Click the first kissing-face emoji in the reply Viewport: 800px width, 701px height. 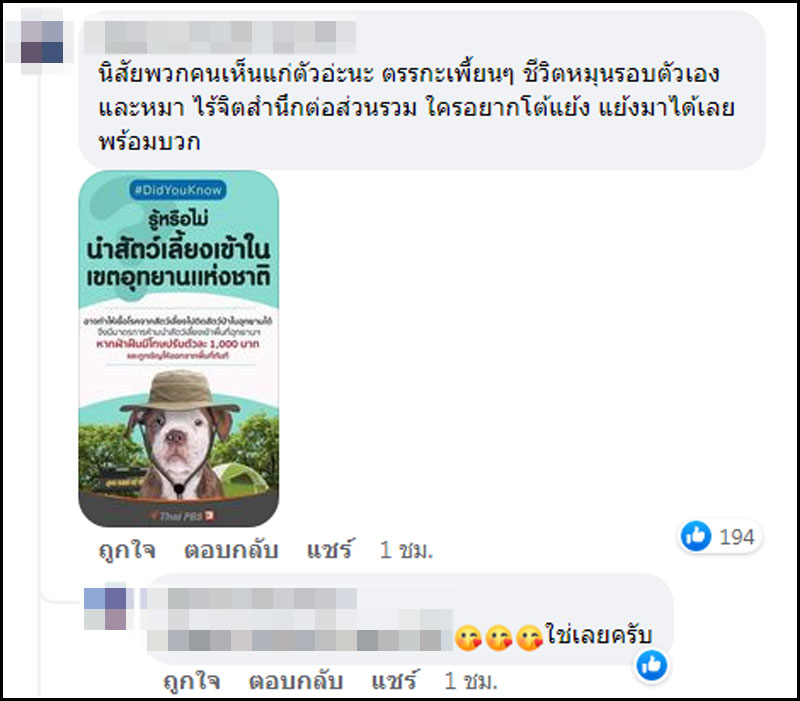468,638
